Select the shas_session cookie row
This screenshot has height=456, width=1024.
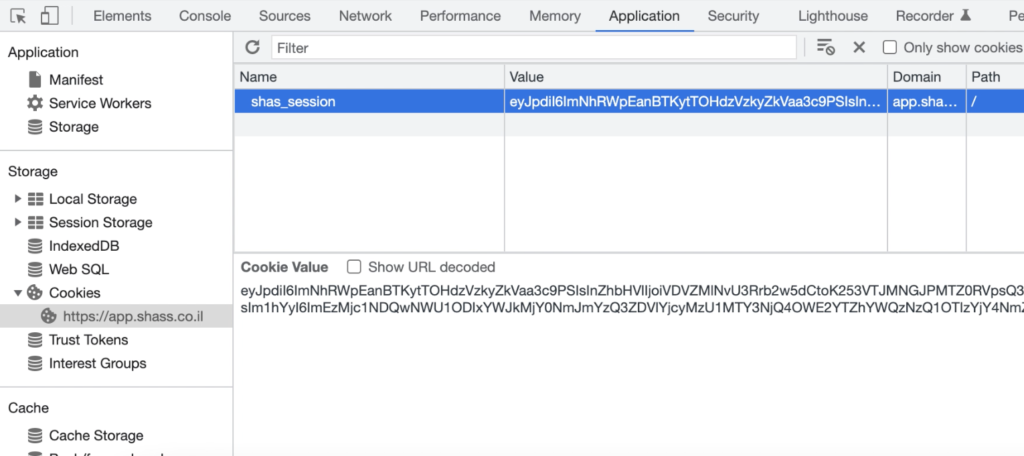(629, 101)
